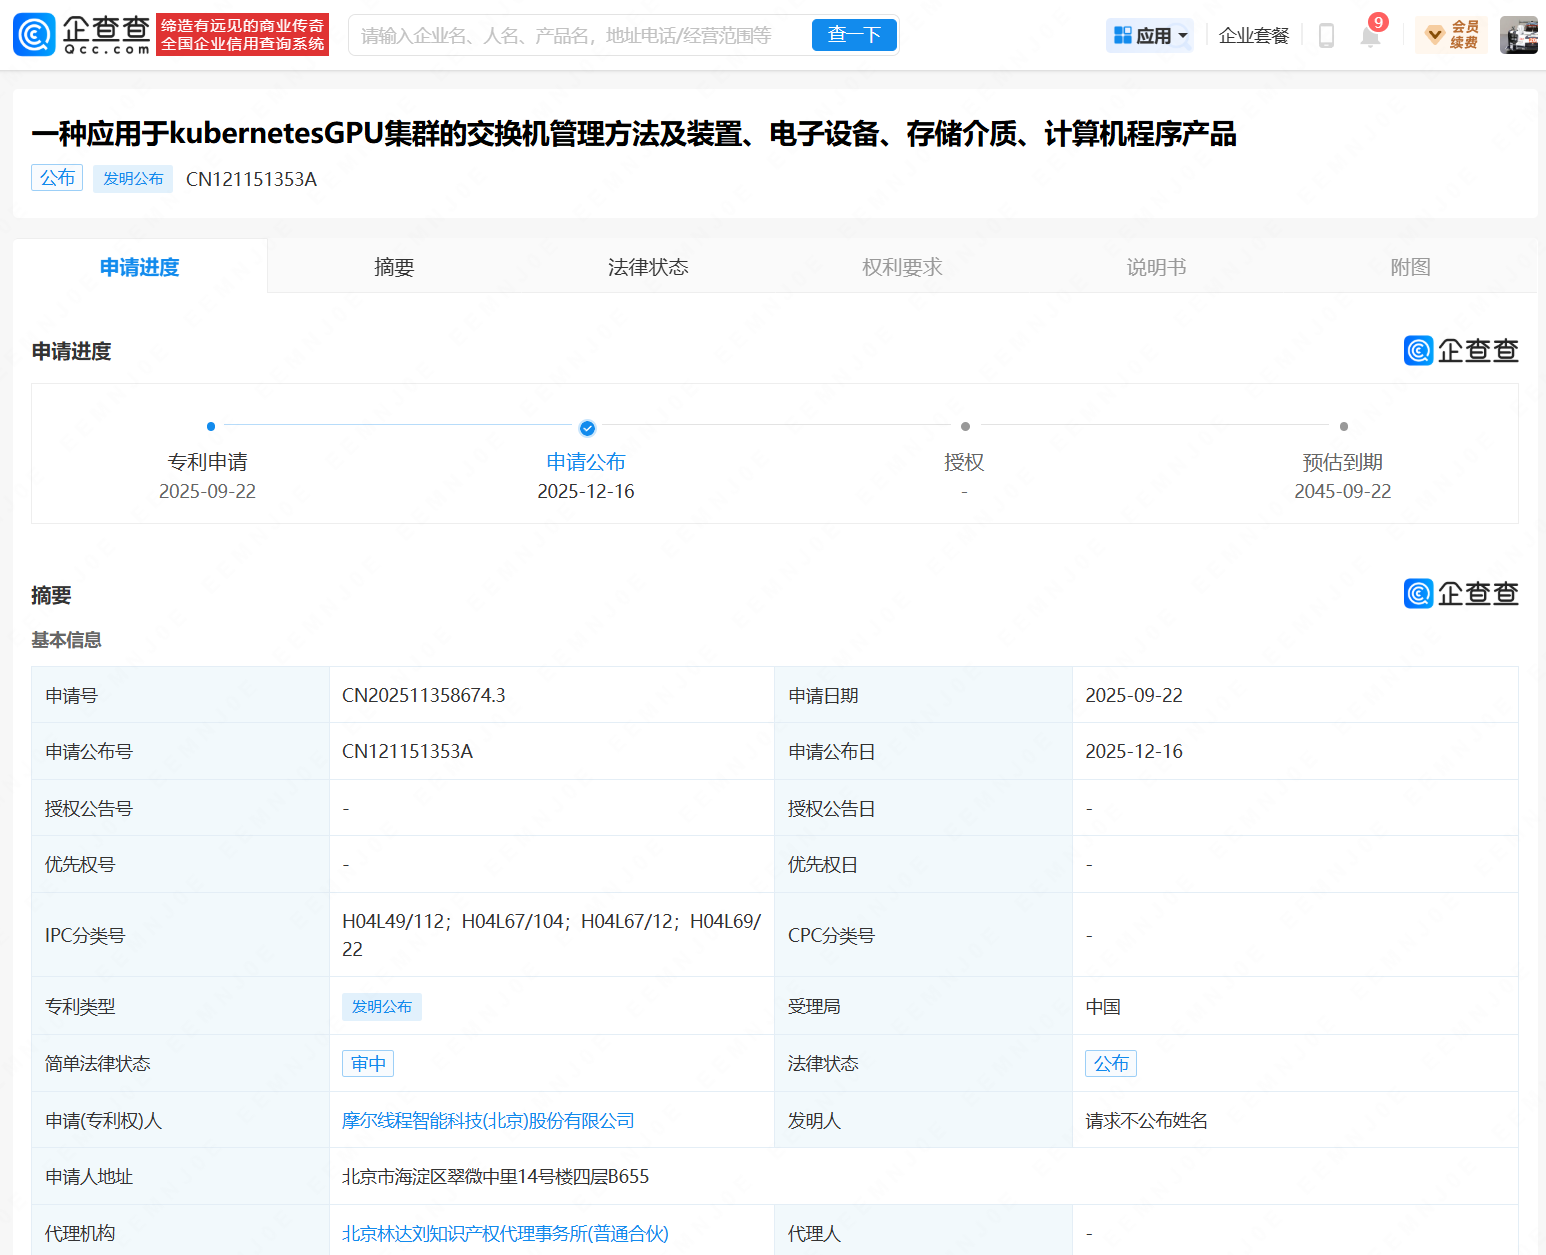Open 北京林达刘知识产权代理事务所 agency link
The image size is (1546, 1255).
505,1233
